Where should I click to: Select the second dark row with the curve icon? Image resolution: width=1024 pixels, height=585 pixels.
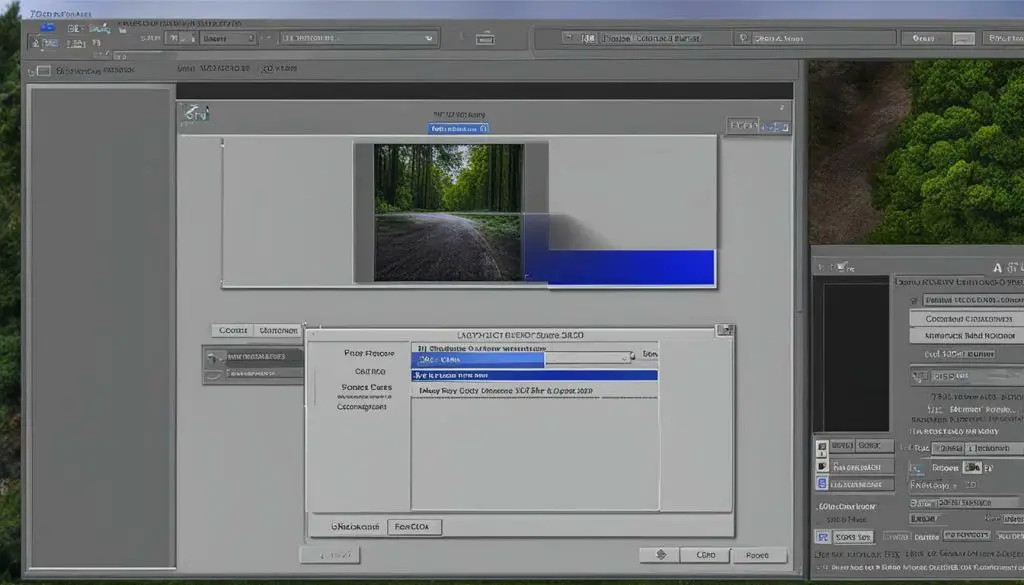click(253, 374)
